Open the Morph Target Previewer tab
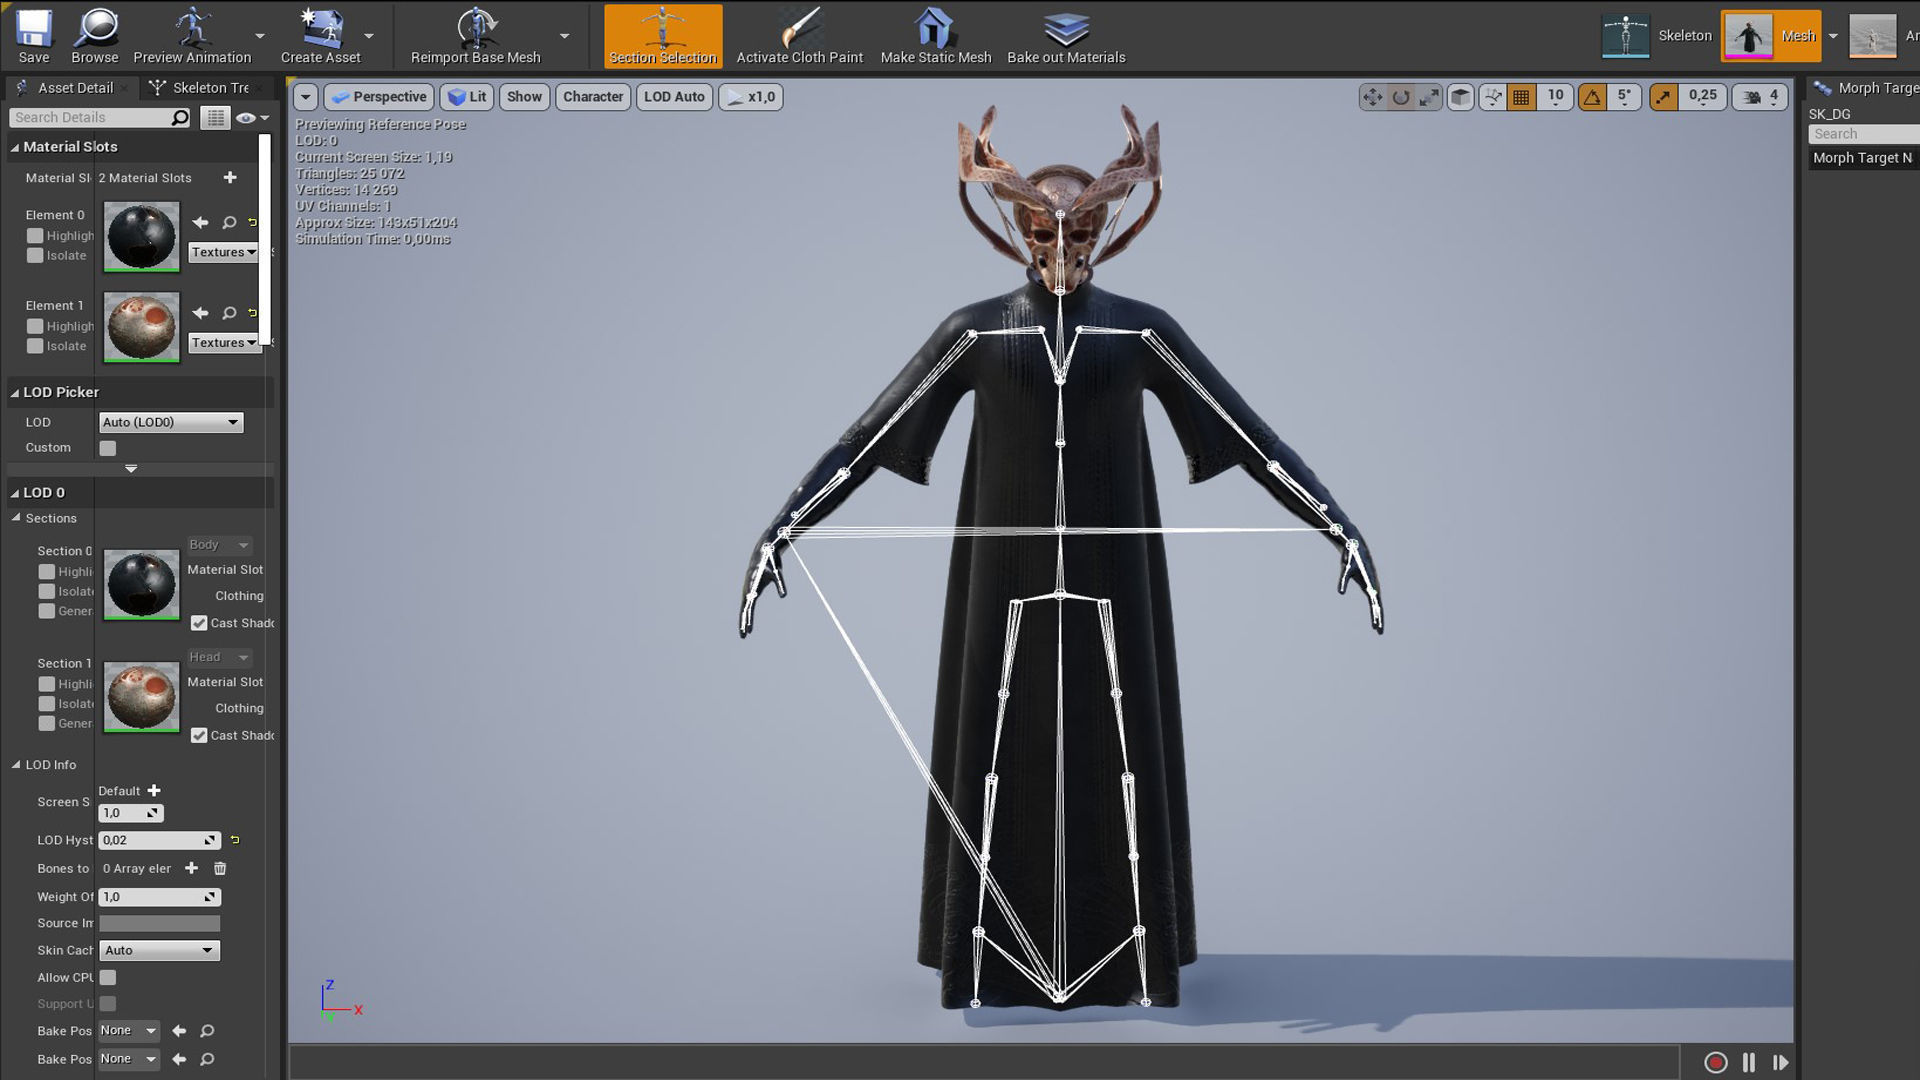The height and width of the screenshot is (1080, 1920). coord(1865,88)
